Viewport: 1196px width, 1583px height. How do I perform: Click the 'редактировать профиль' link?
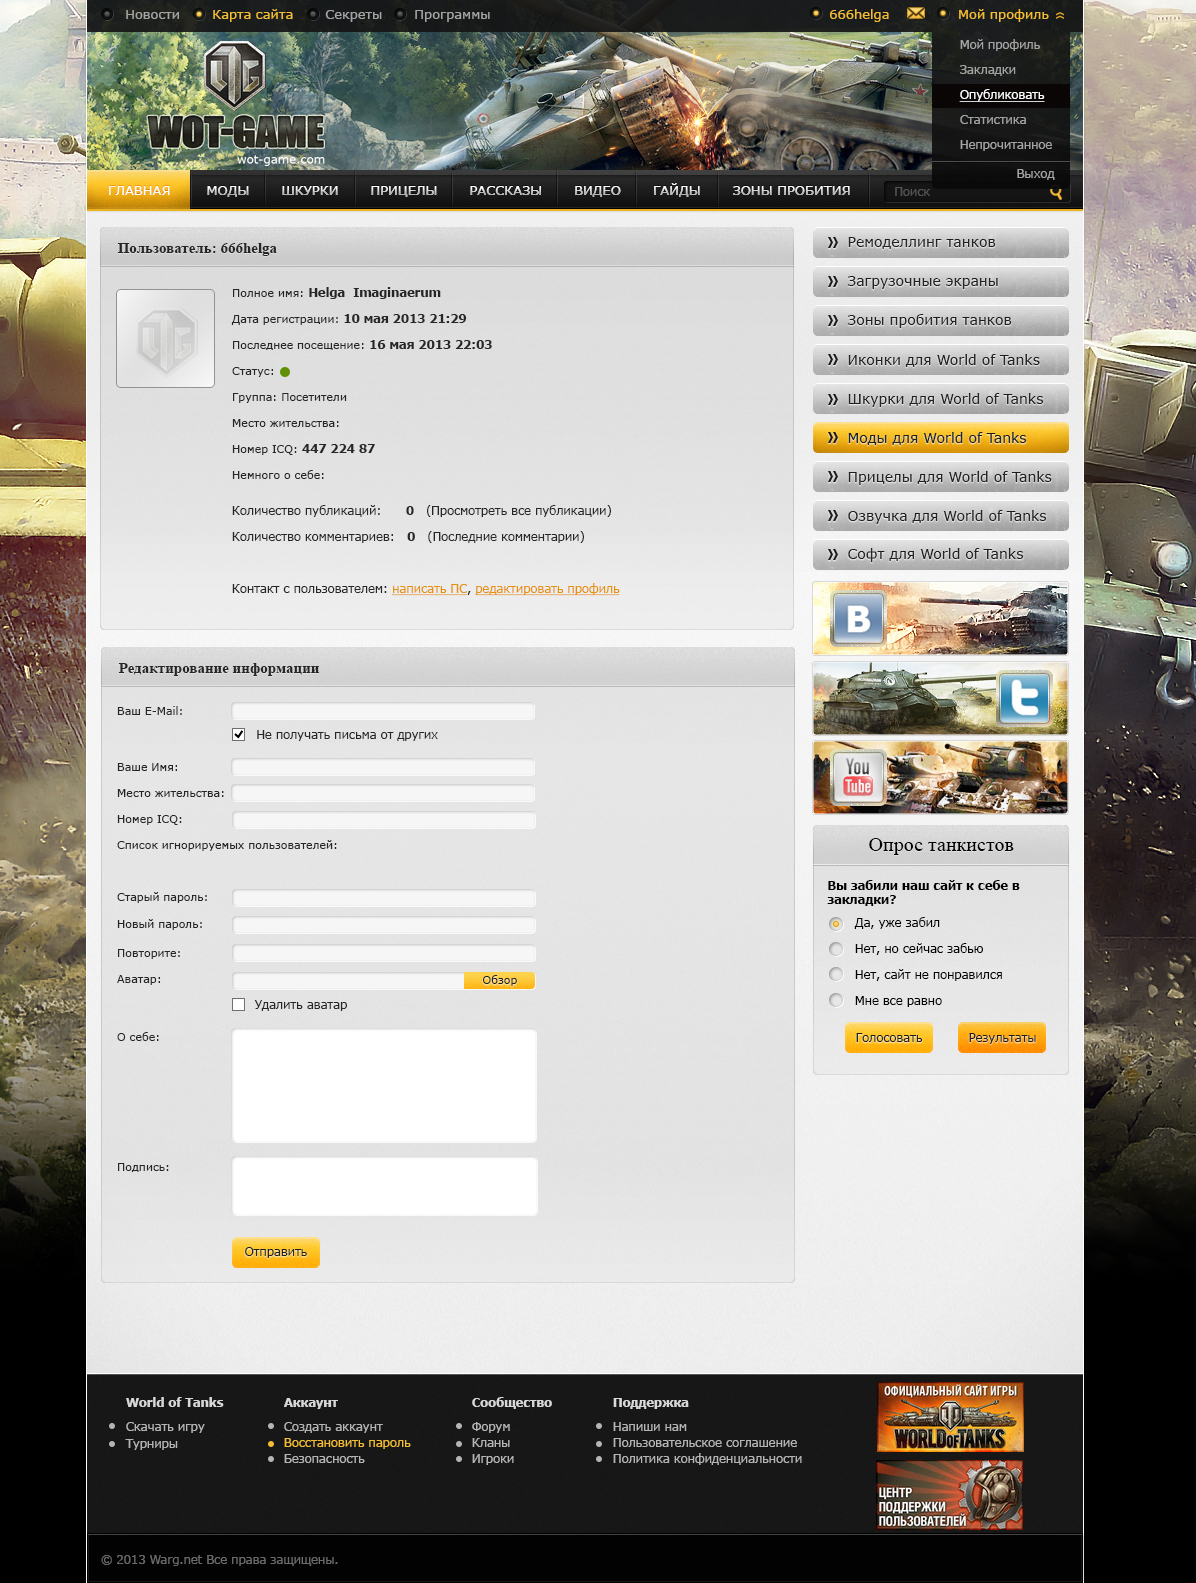coord(547,588)
